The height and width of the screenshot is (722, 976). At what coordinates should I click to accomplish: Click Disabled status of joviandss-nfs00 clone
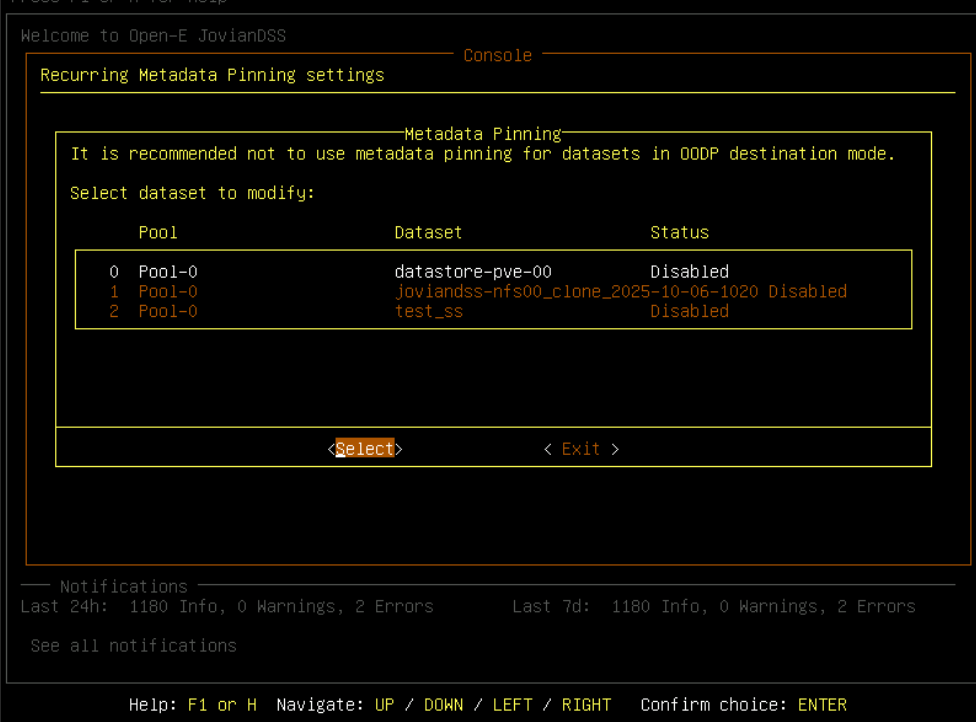pos(807,292)
